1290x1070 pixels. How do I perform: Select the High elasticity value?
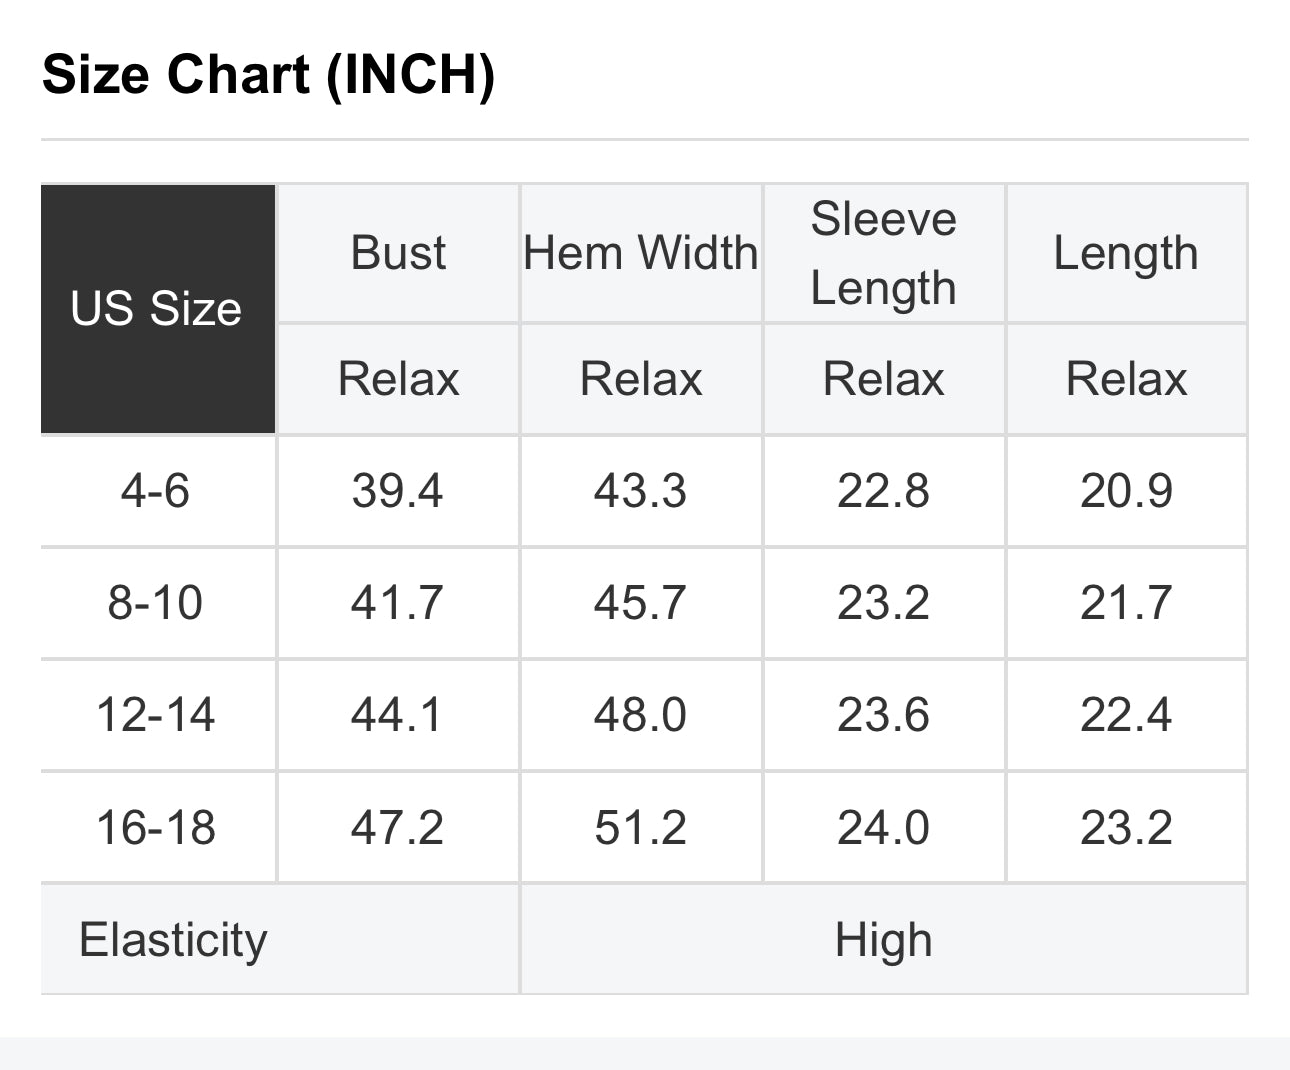883,940
